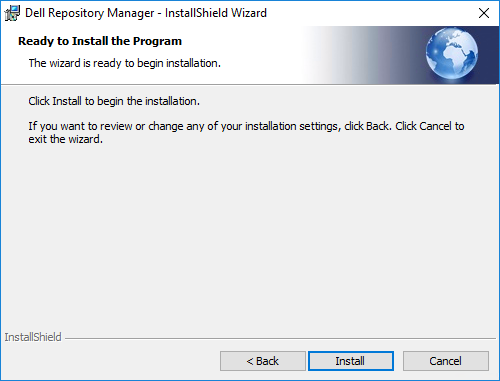
Task: Click the "InstallShield Wizard" words in title bar
Action: pyautogui.click(x=216, y=13)
